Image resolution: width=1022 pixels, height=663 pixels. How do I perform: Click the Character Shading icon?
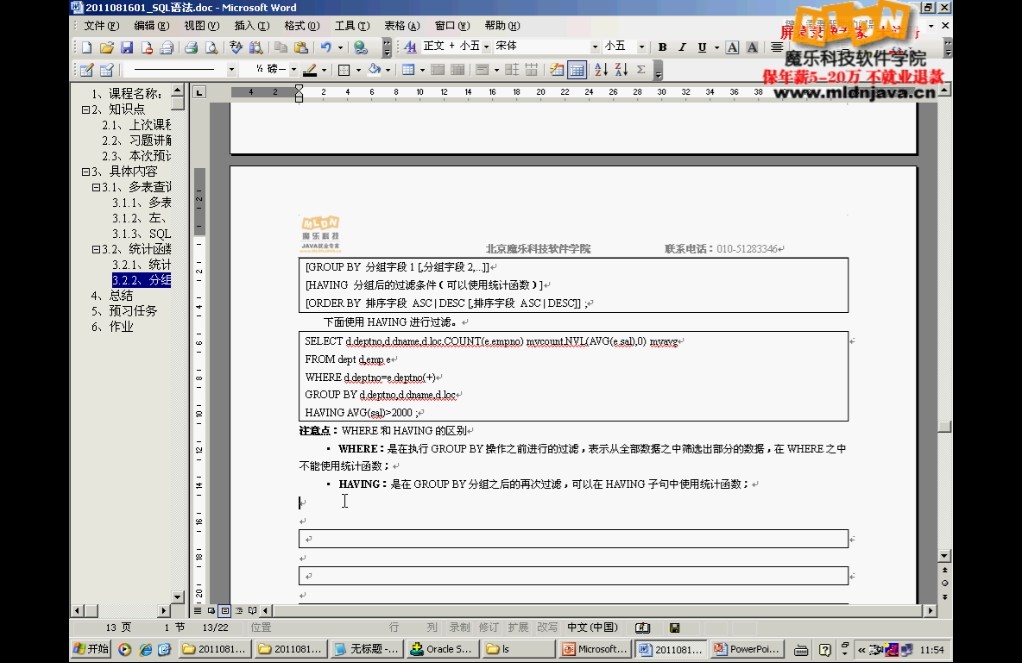pyautogui.click(x=752, y=47)
